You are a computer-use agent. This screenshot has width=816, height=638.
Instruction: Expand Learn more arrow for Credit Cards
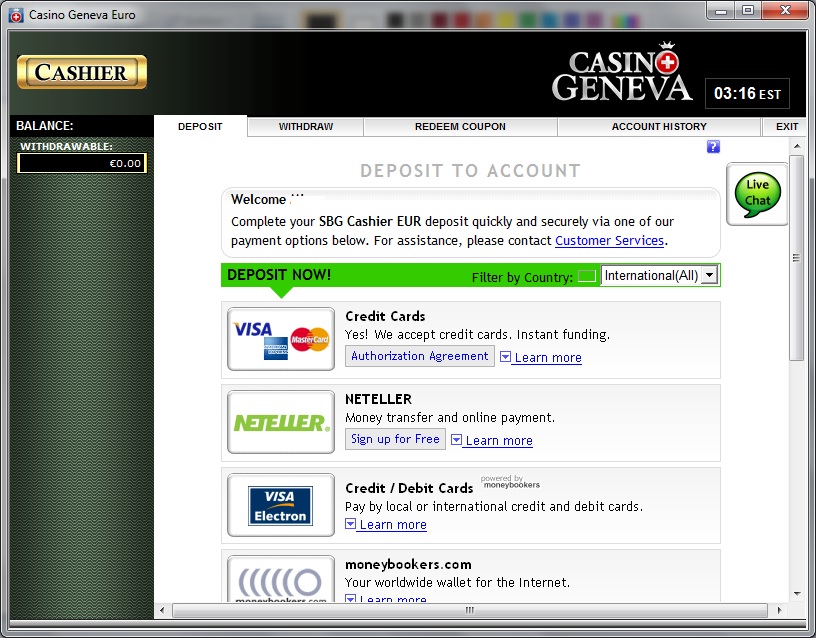(x=506, y=357)
